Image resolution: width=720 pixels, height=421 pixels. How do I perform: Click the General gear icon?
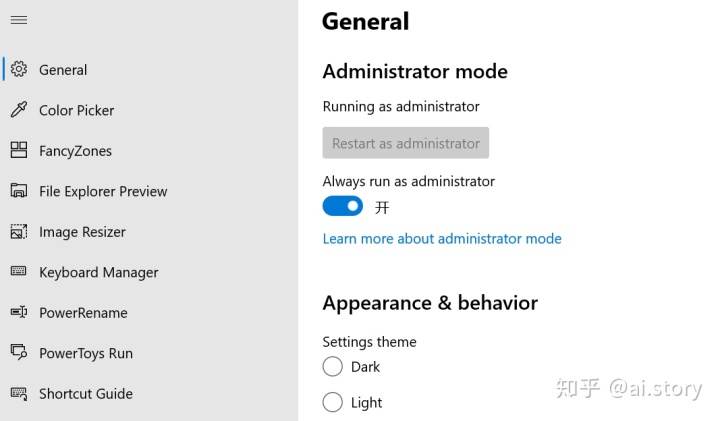point(19,69)
